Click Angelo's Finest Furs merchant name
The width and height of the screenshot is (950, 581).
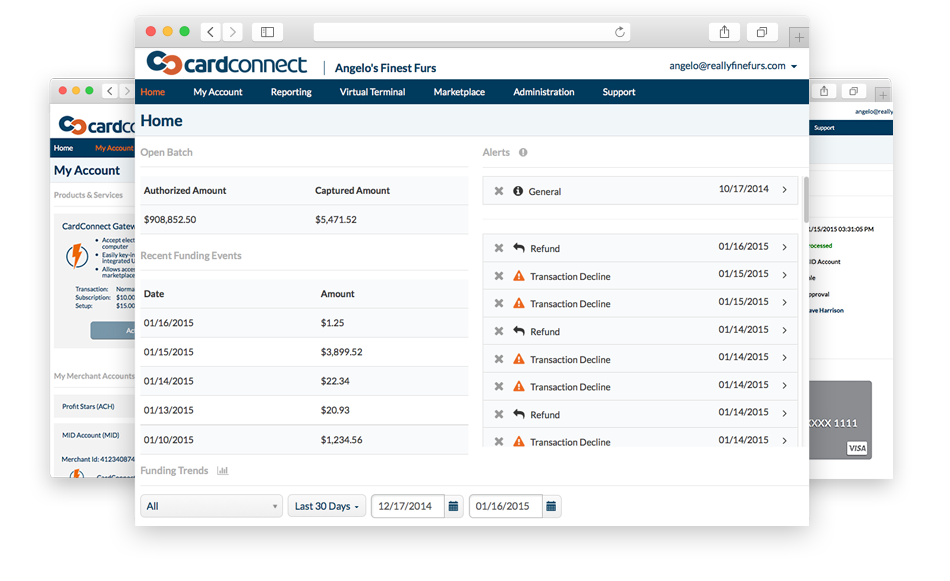click(x=385, y=68)
